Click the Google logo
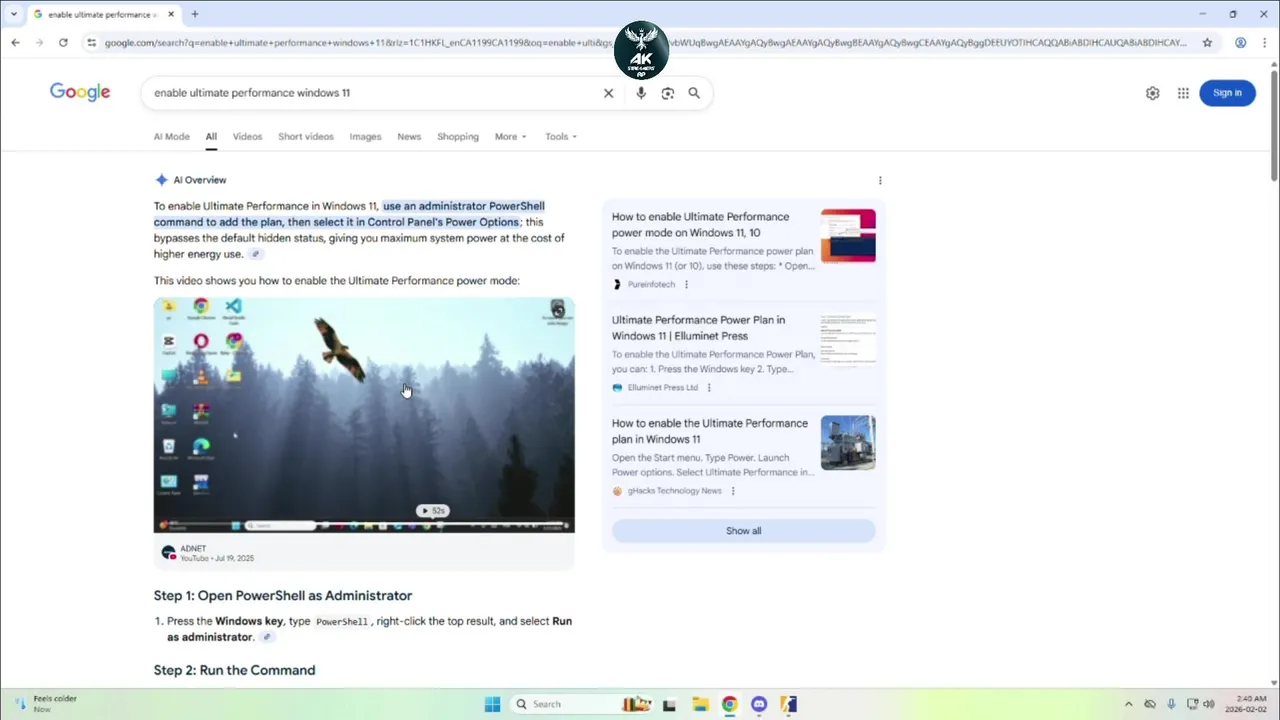 coord(80,93)
